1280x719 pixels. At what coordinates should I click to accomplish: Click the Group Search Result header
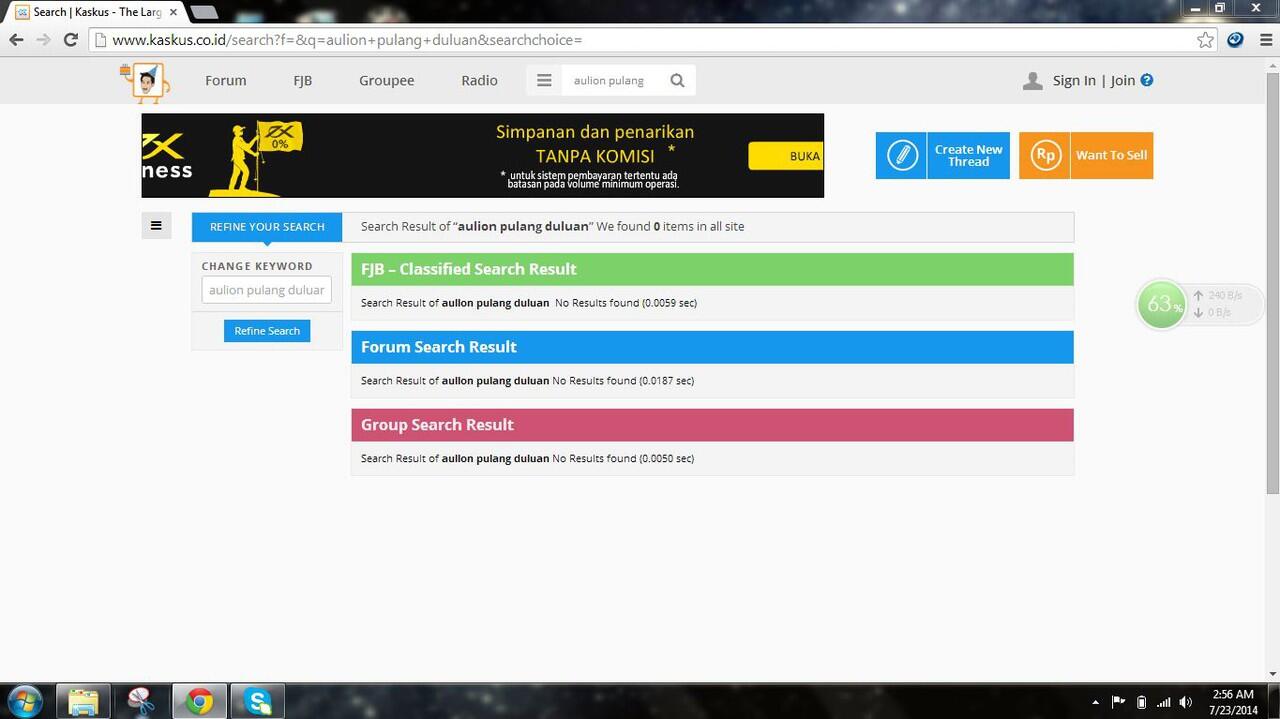tap(712, 425)
